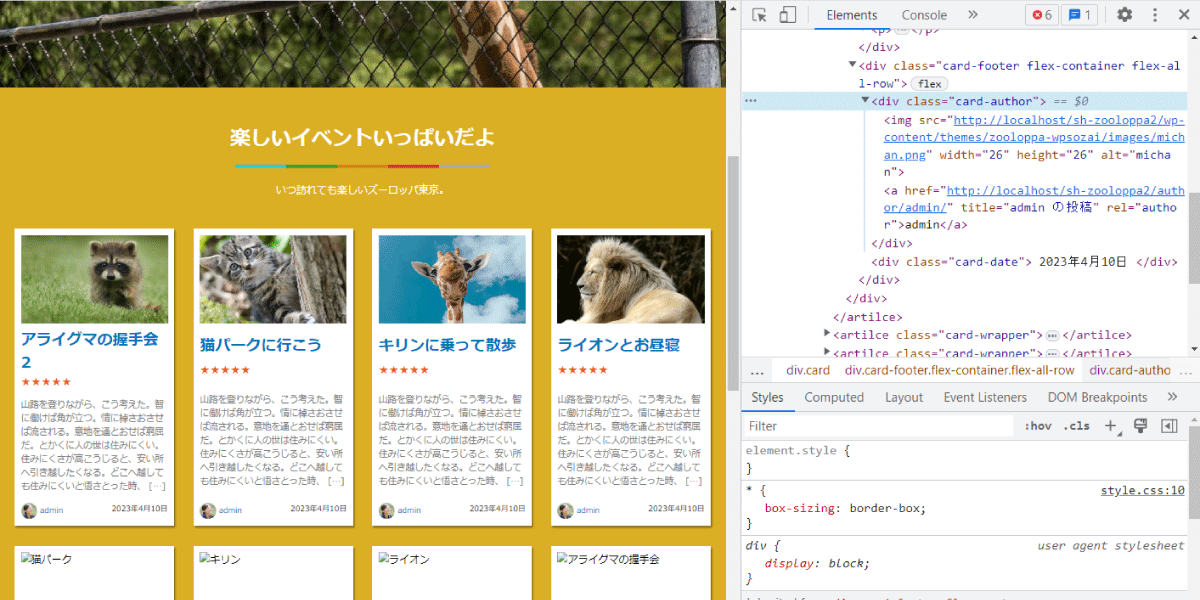Click admin author link on giraffe card
Screen dimensions: 1200x600
click(x=409, y=510)
